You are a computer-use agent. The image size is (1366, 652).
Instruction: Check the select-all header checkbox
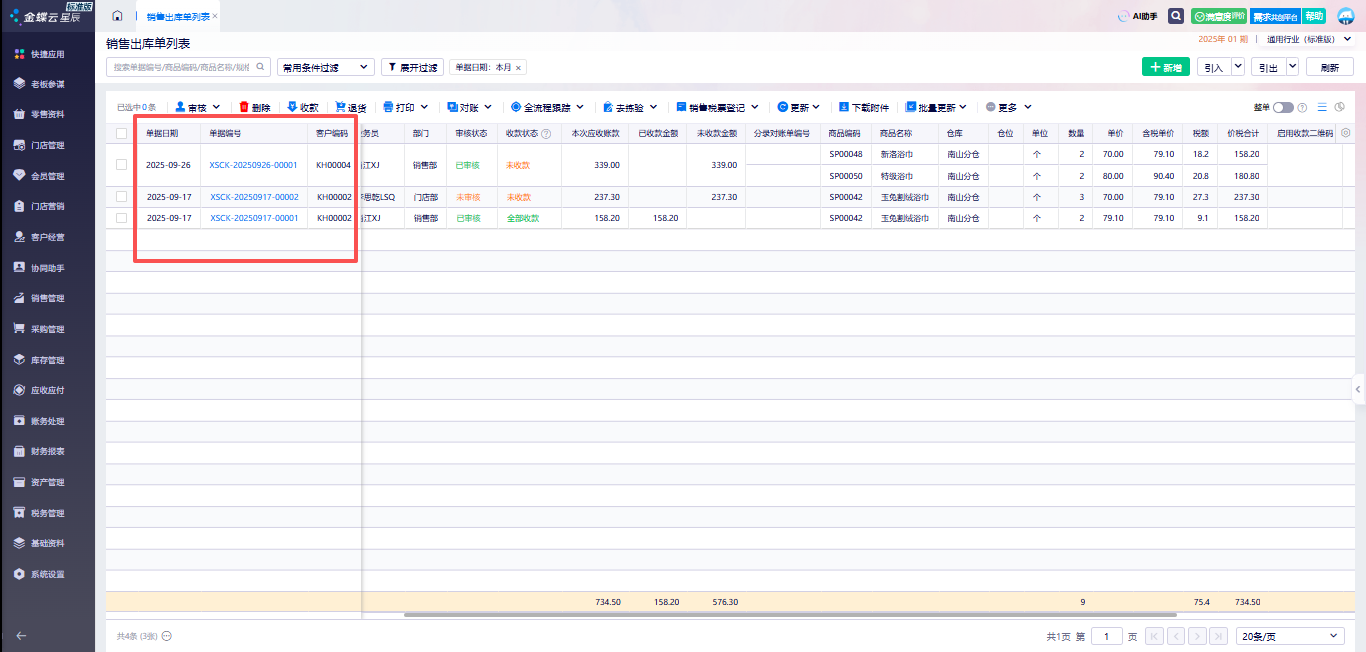(121, 133)
